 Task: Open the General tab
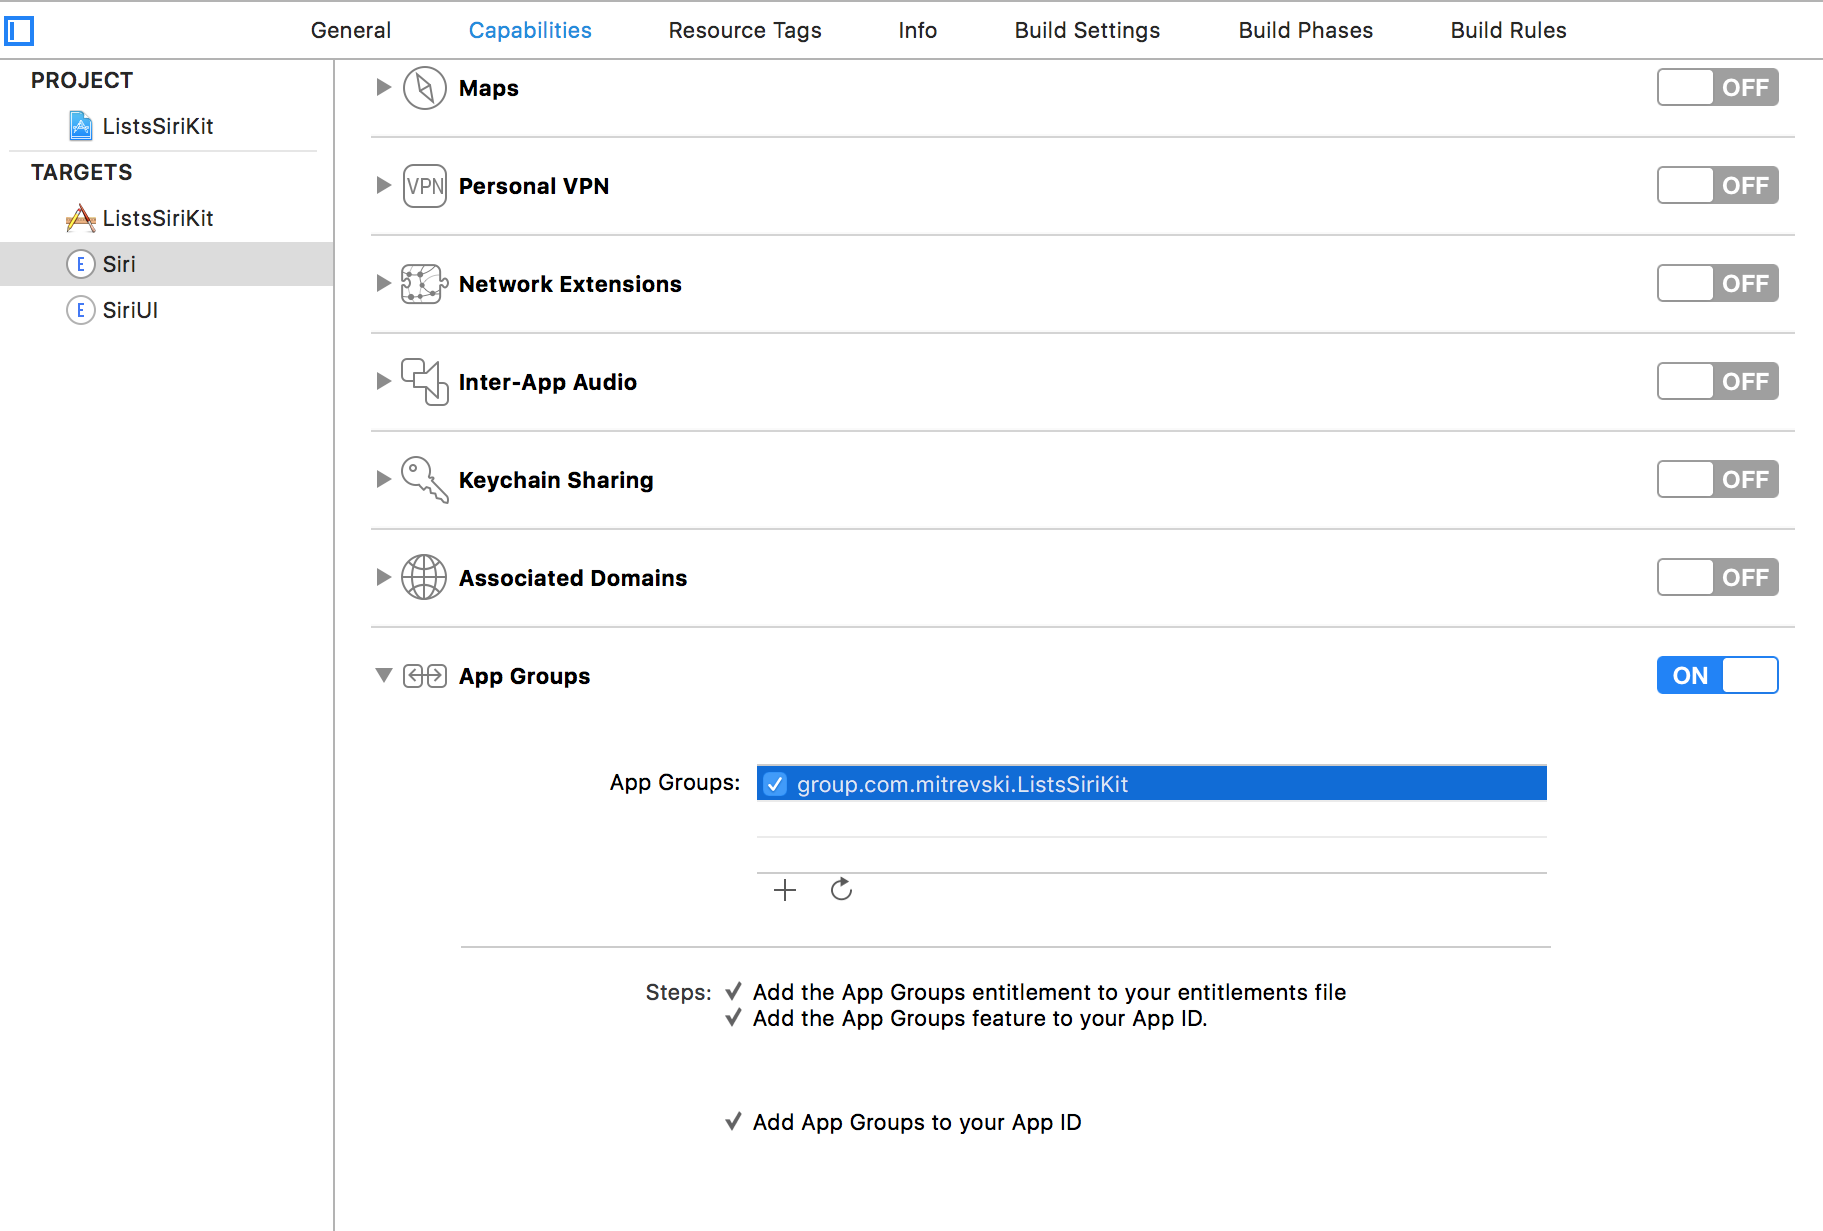point(350,31)
